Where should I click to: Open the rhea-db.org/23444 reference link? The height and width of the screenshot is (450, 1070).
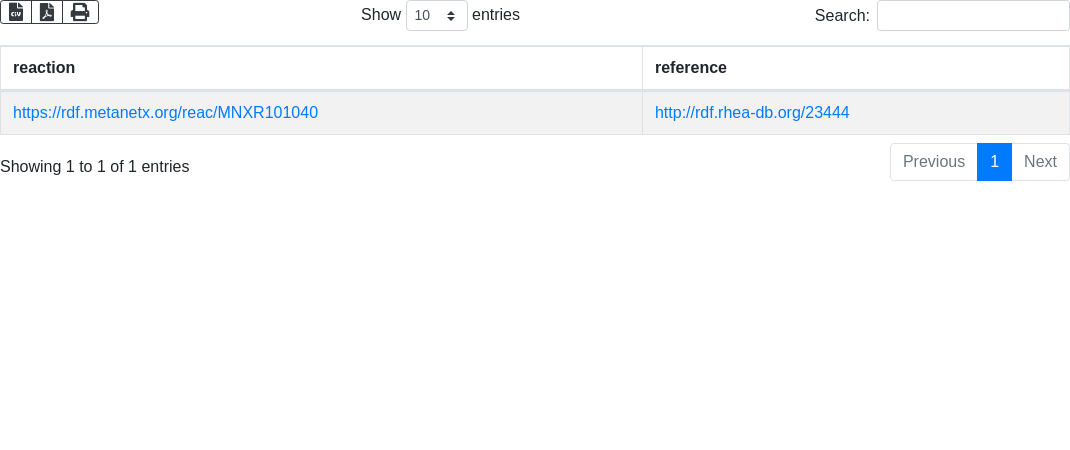752,113
